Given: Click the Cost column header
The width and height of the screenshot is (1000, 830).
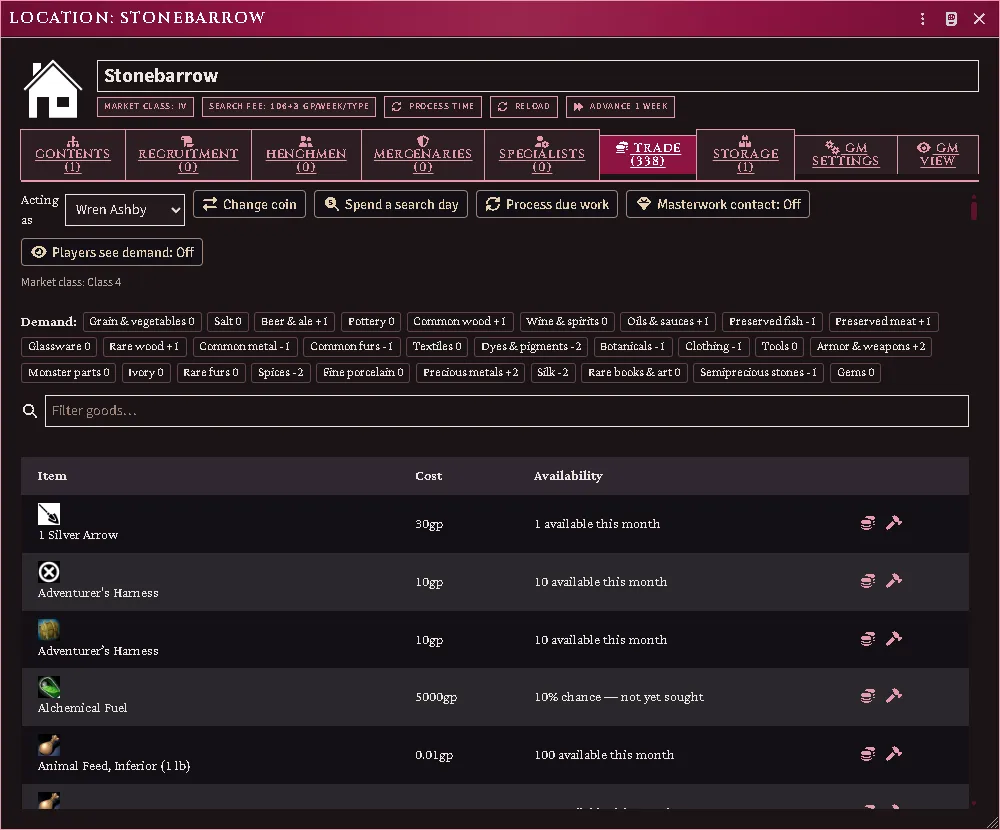Looking at the screenshot, I should (429, 476).
